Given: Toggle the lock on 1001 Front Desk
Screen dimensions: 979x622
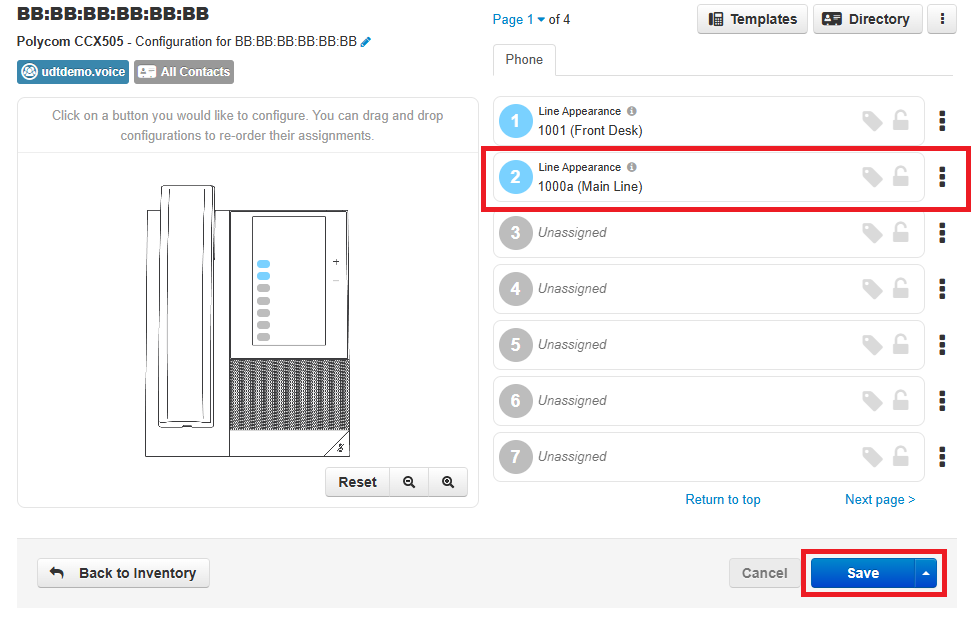Looking at the screenshot, I should 901,121.
